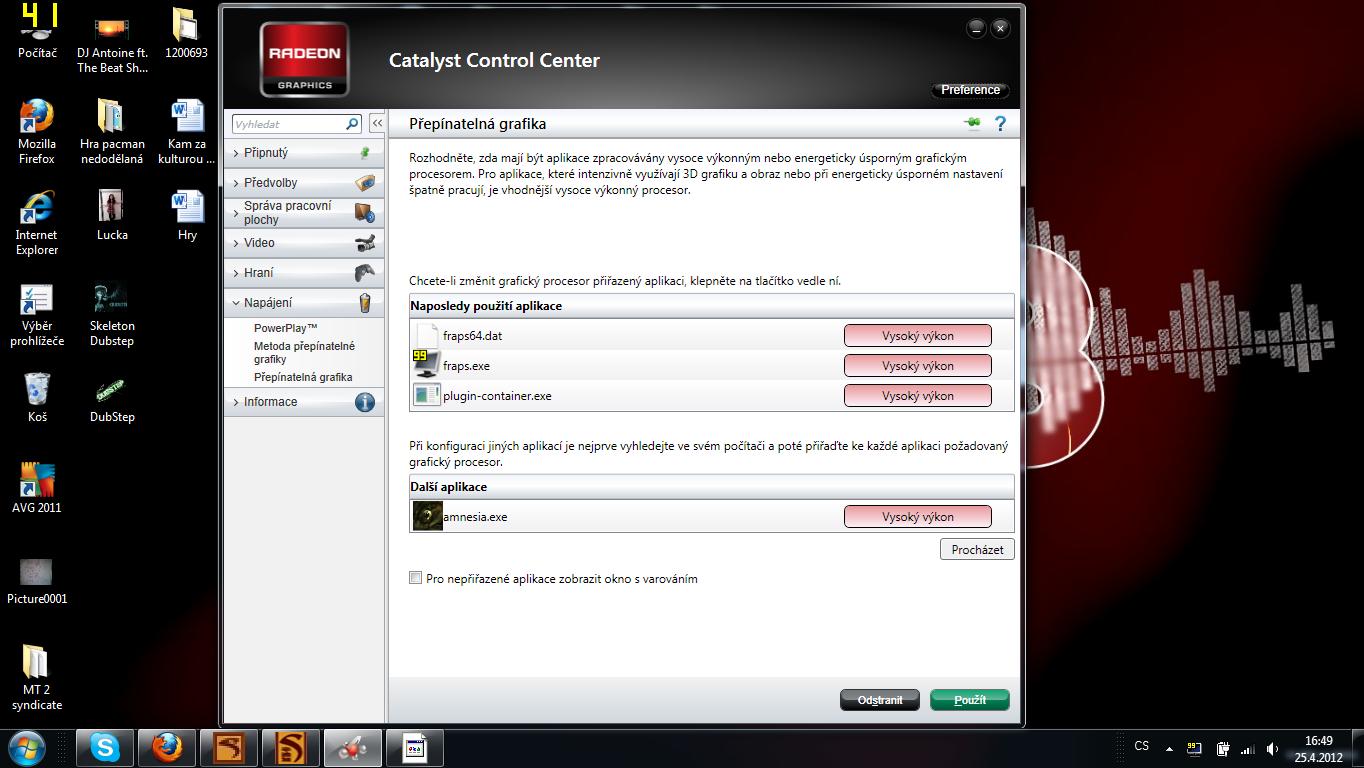Expand the Připnutý section
The height and width of the screenshot is (768, 1364).
[x=266, y=153]
